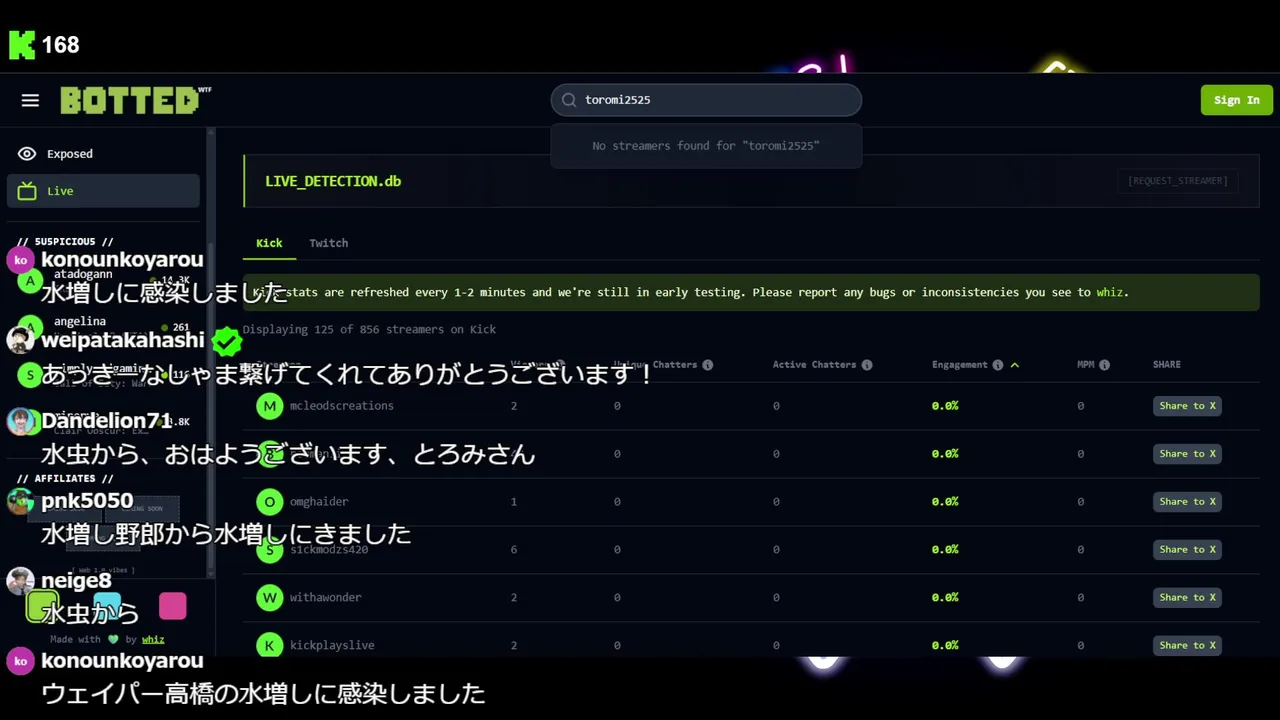Switch to the Twitch tab
Viewport: 1280px width, 720px height.
click(328, 243)
